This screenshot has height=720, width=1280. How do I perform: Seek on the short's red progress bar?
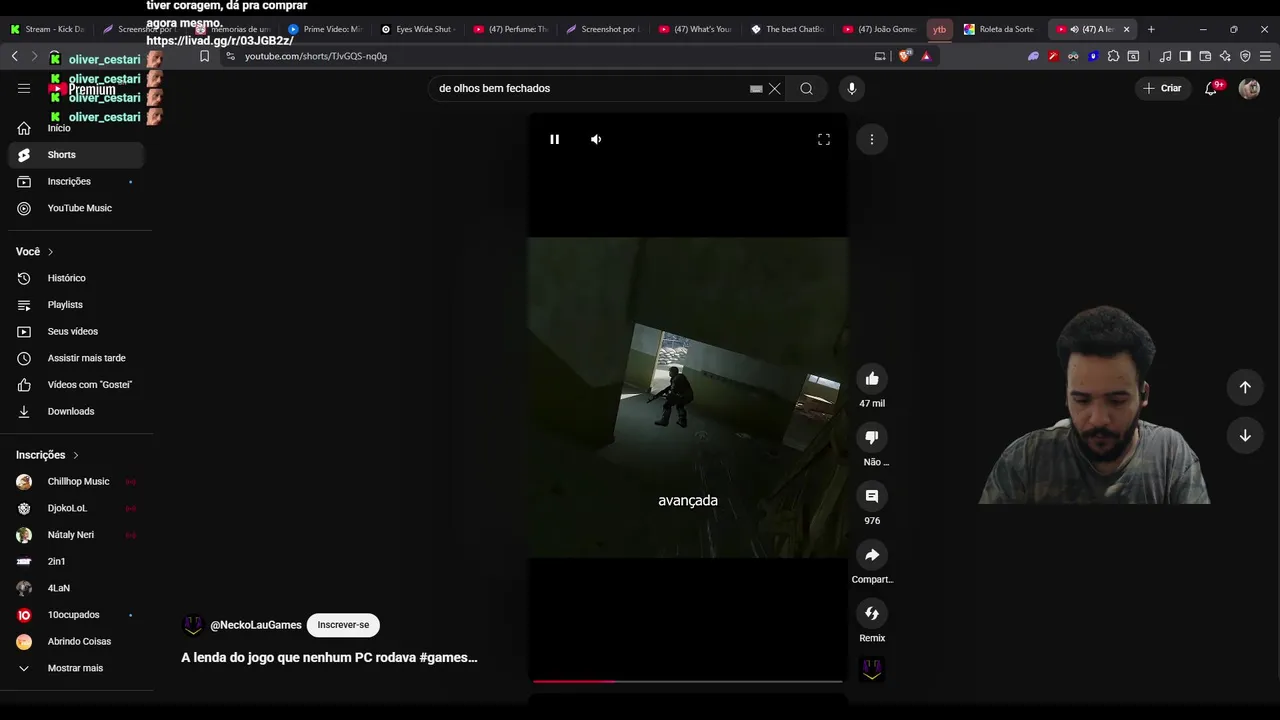tap(688, 681)
